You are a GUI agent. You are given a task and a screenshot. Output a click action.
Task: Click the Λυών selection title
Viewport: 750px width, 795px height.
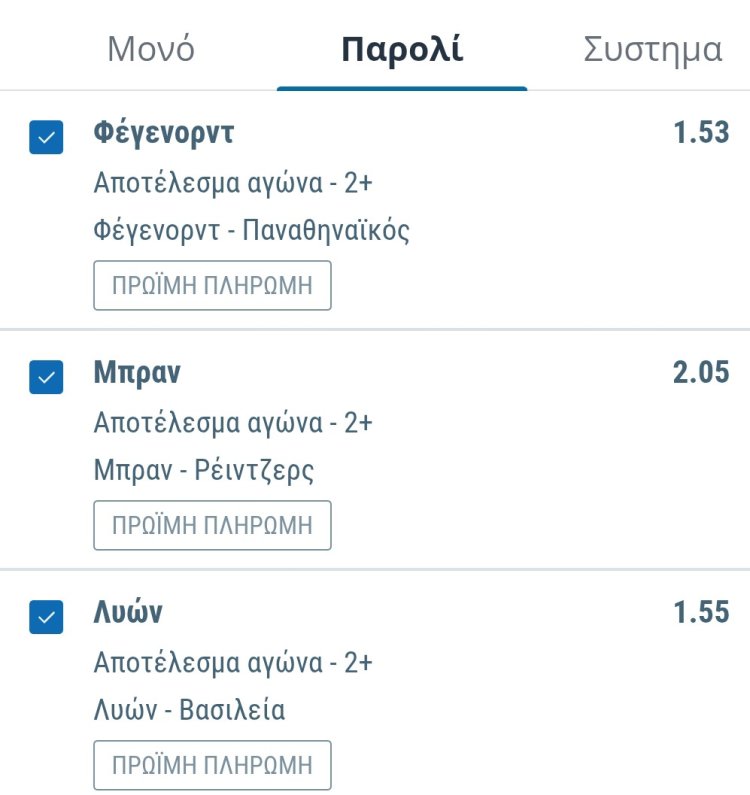(128, 613)
